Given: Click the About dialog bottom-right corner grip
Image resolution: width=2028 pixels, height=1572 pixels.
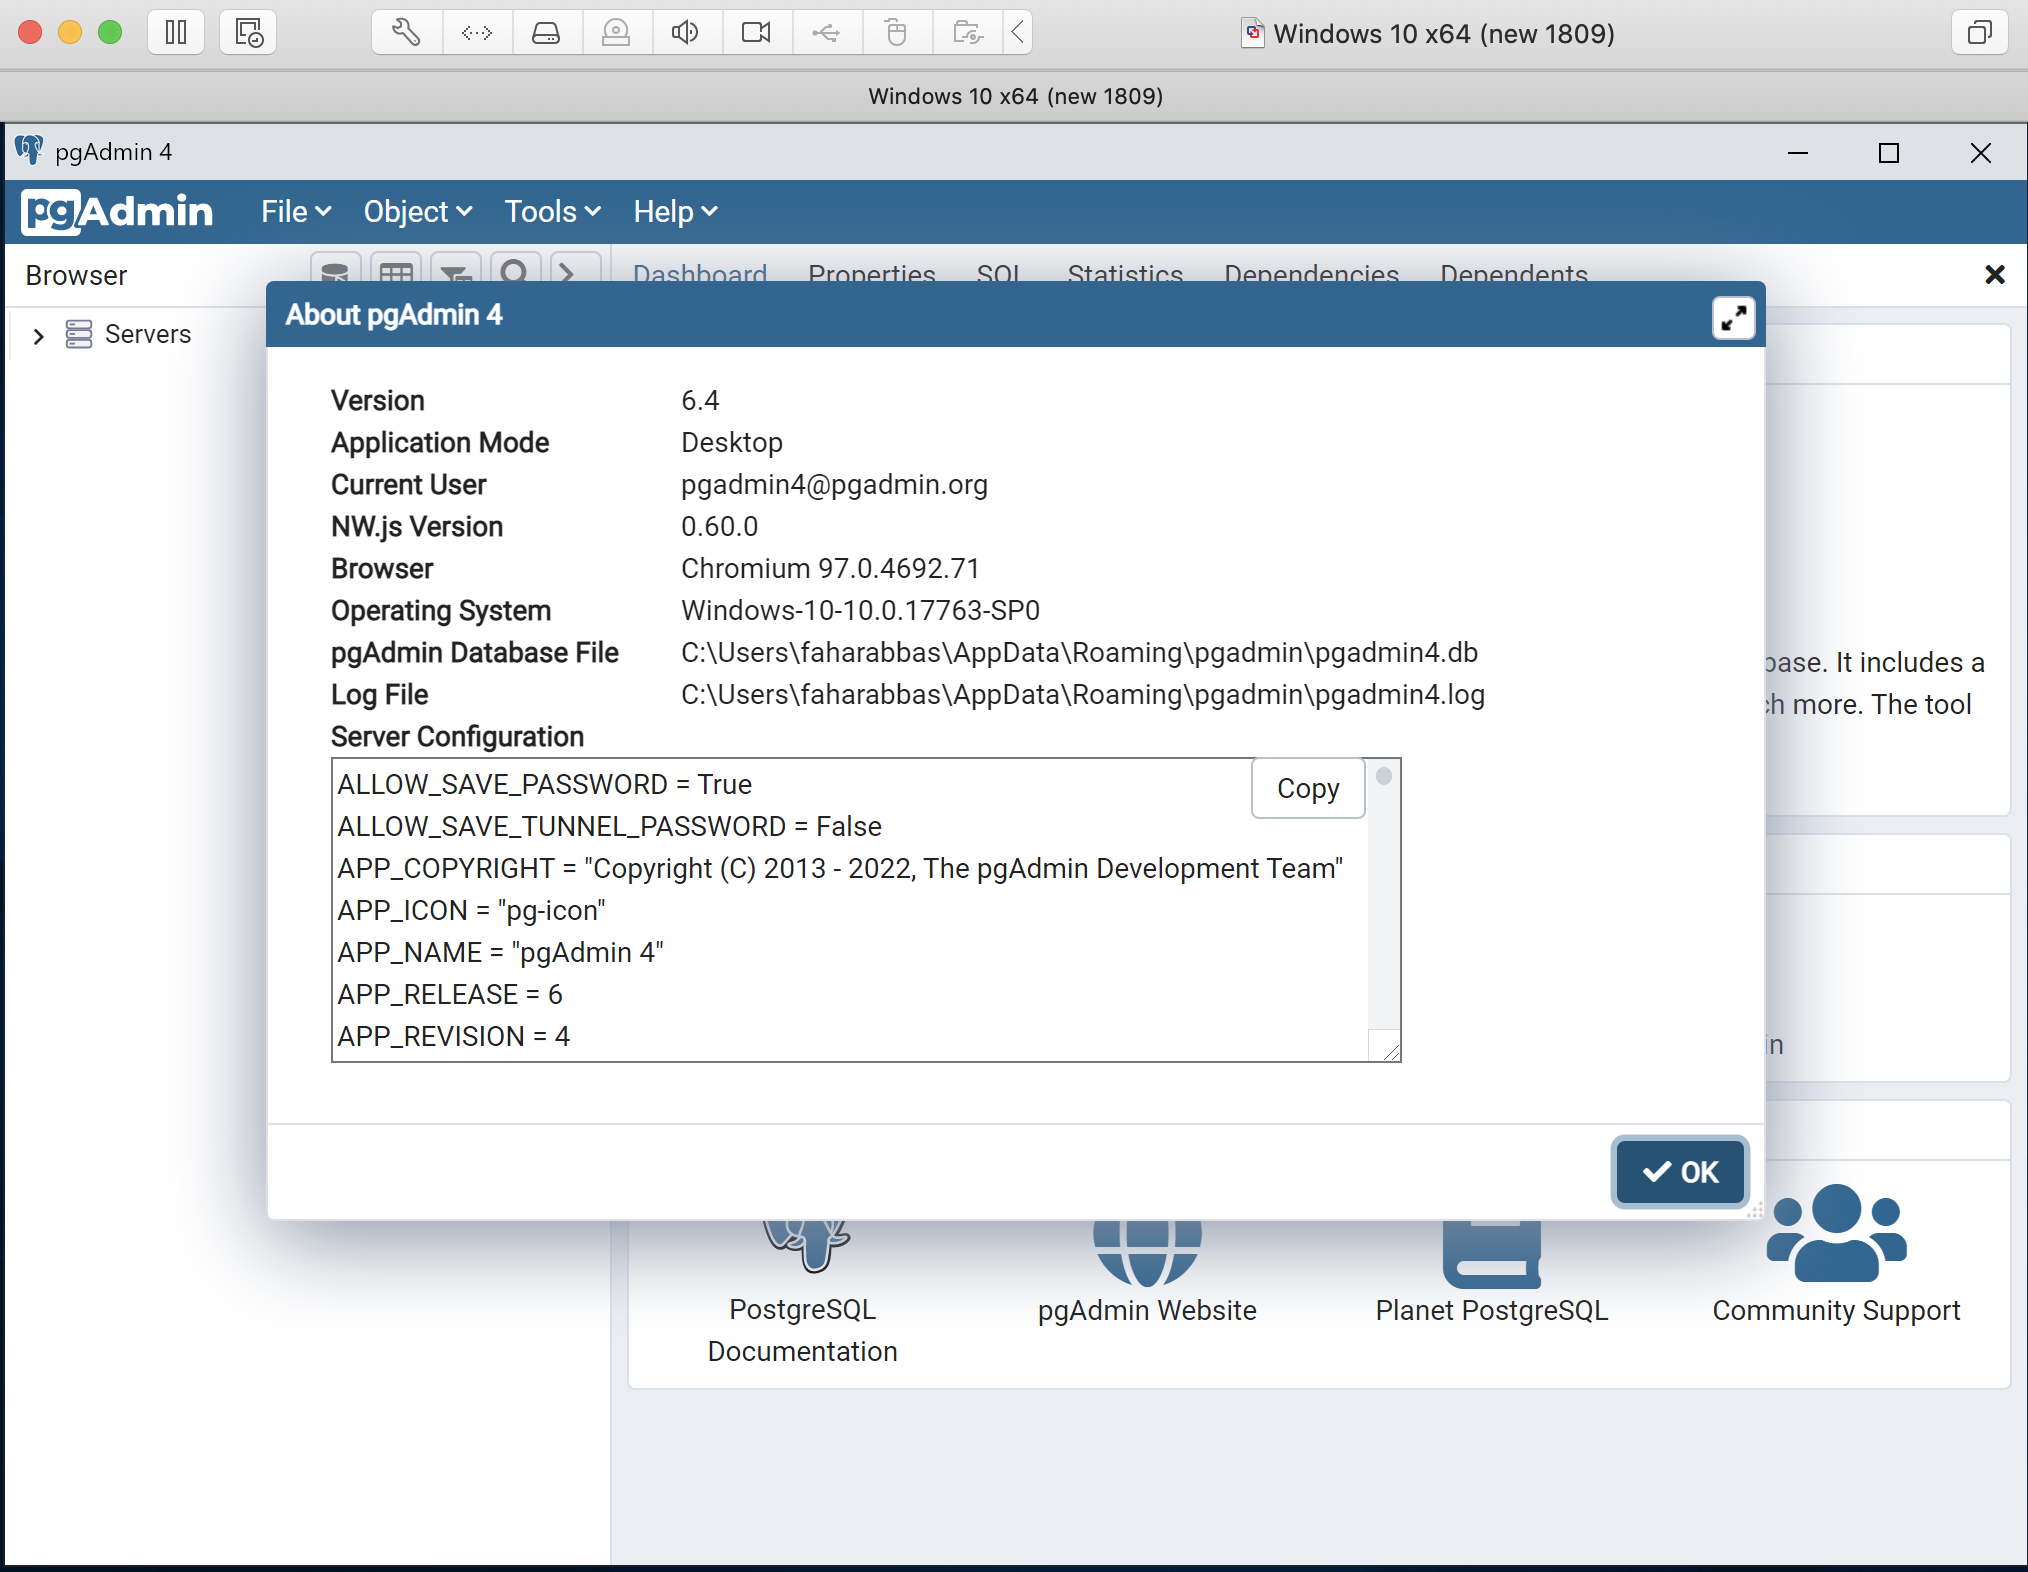Looking at the screenshot, I should coord(1756,1210).
